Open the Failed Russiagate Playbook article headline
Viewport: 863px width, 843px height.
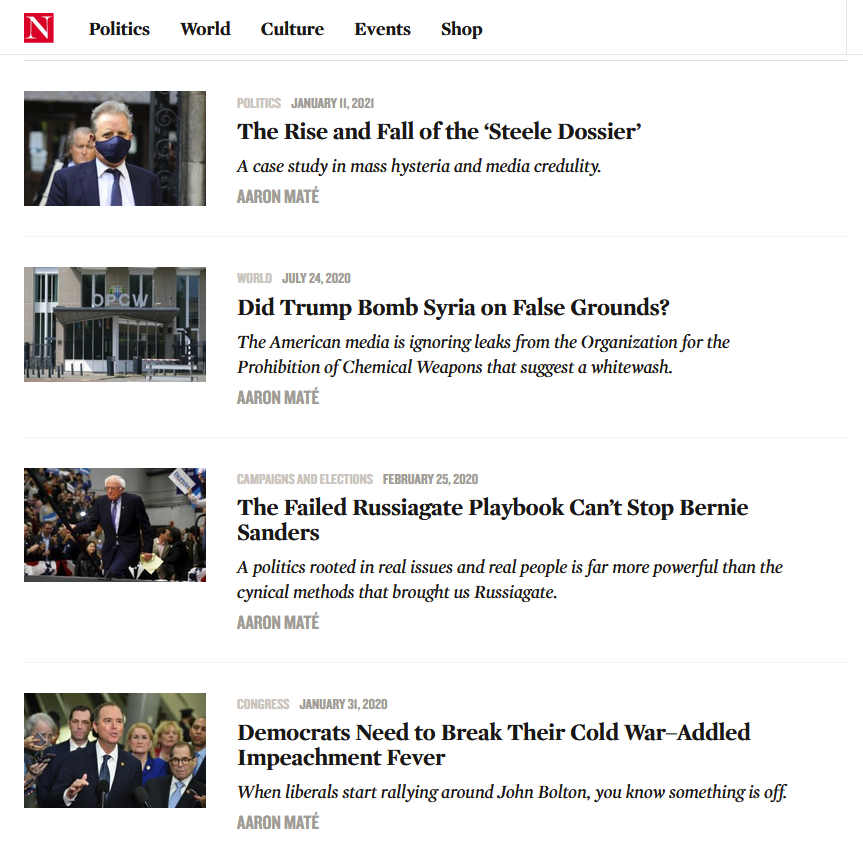(x=493, y=520)
